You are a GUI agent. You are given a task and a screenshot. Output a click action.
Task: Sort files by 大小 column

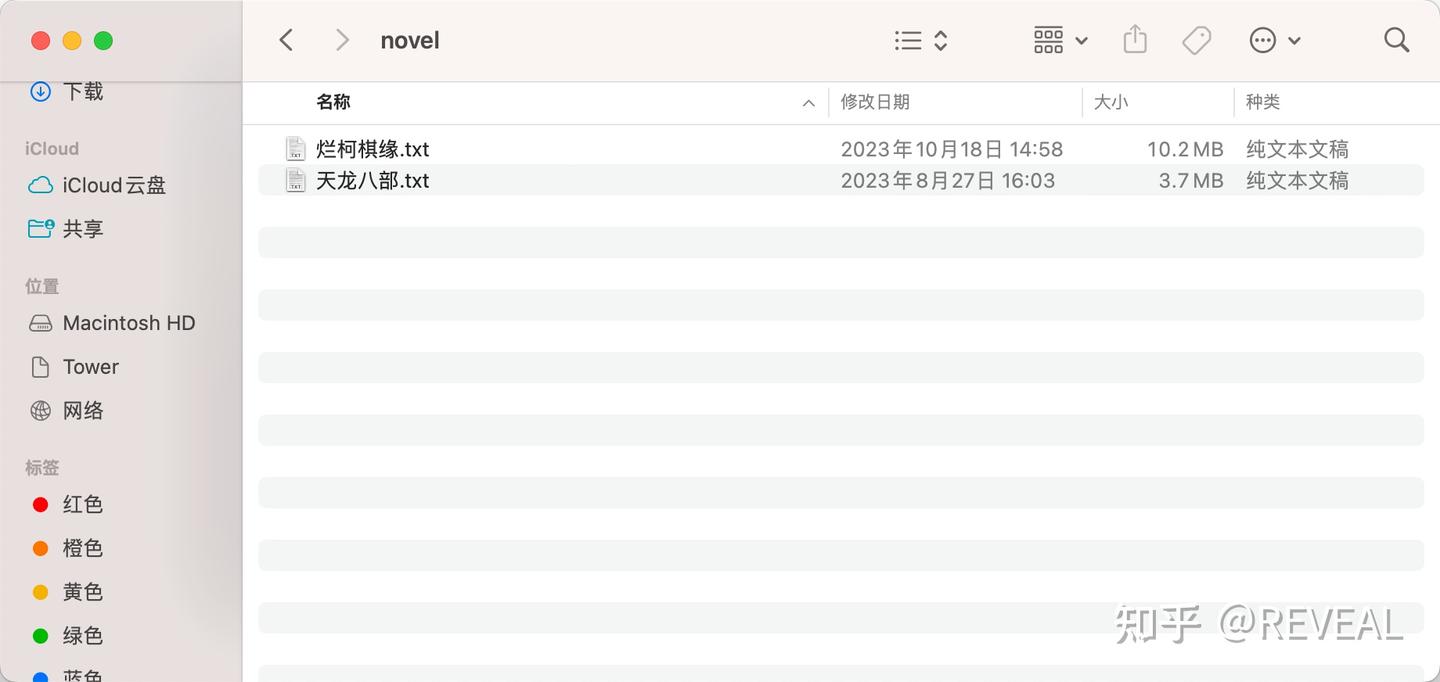1111,102
